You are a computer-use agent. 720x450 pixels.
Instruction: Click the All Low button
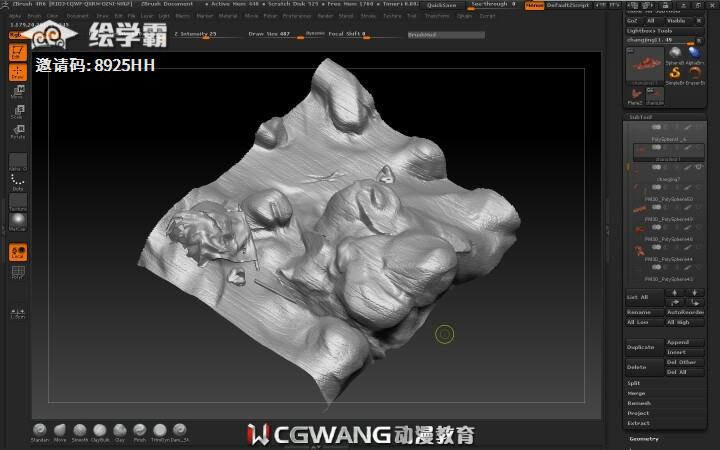point(645,322)
